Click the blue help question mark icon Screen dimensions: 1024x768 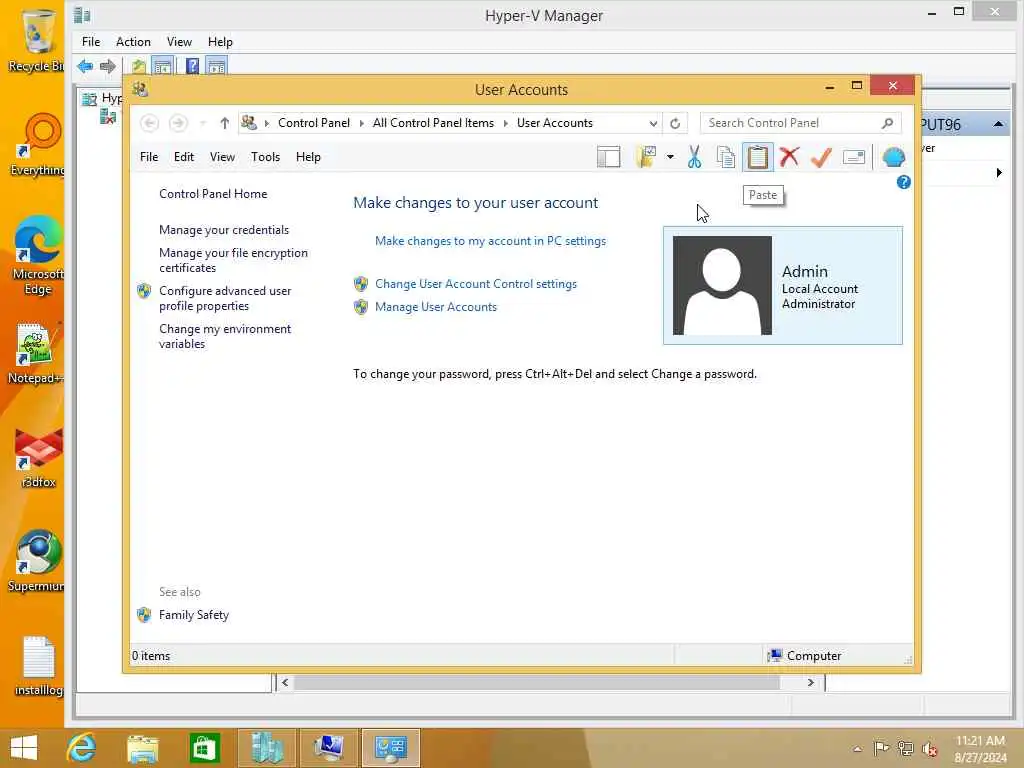click(x=903, y=183)
